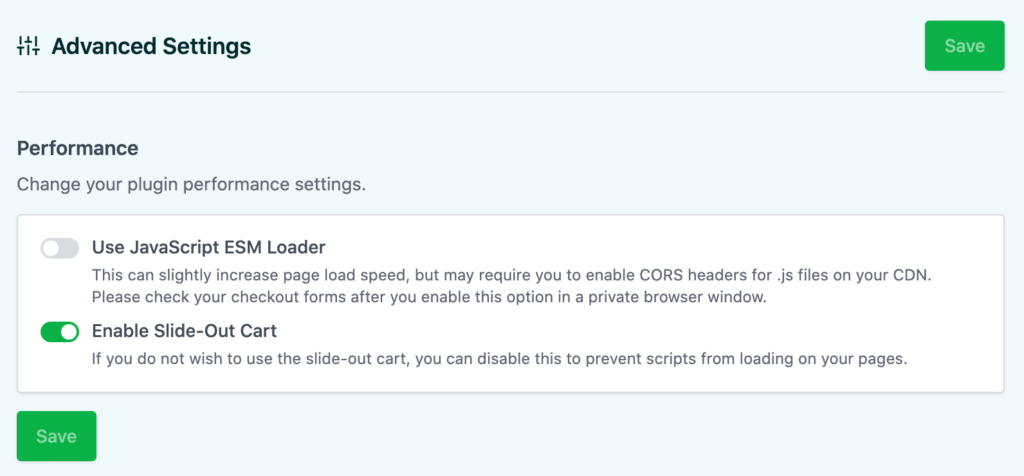Select the Advanced Settings page heading
Image resolution: width=1024 pixels, height=476 pixels.
[x=151, y=46]
